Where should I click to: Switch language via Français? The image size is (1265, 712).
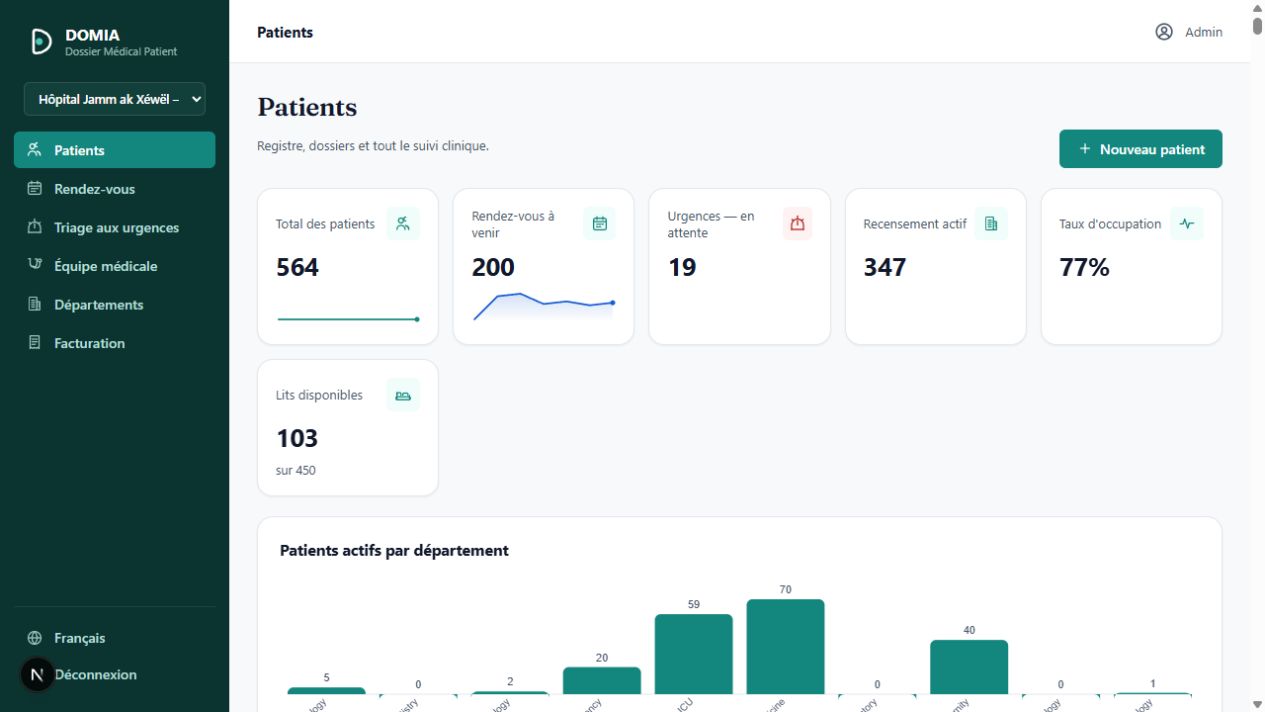point(80,638)
